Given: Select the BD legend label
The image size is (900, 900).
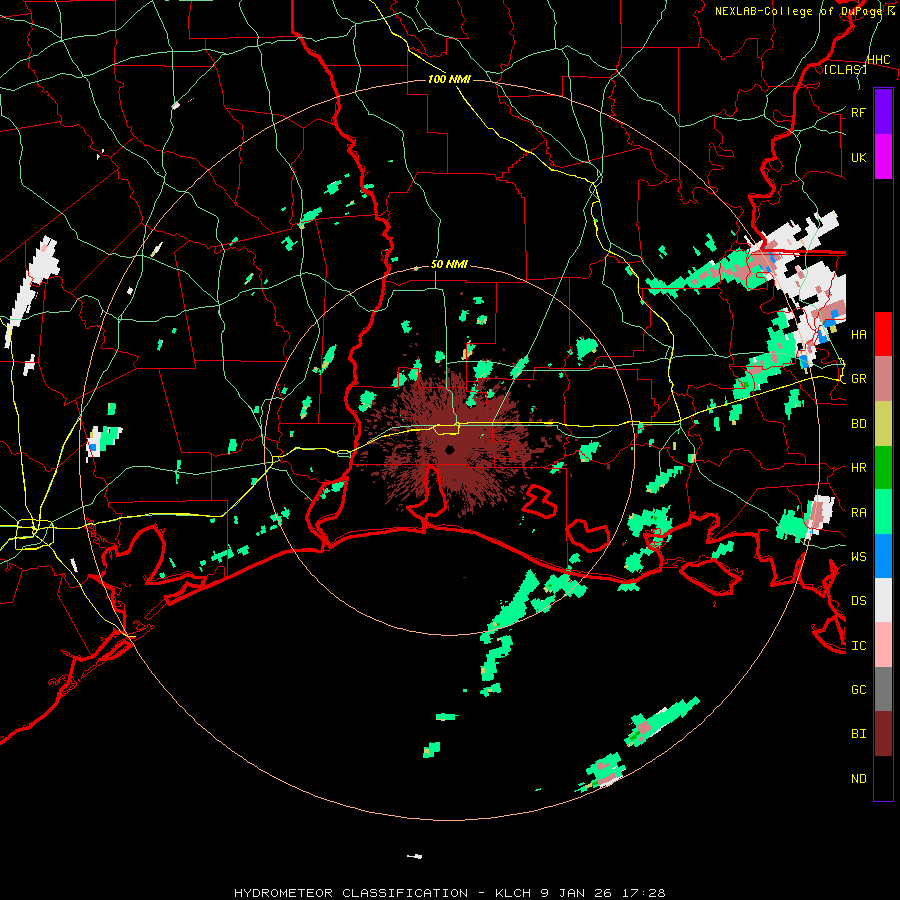Looking at the screenshot, I should point(858,424).
